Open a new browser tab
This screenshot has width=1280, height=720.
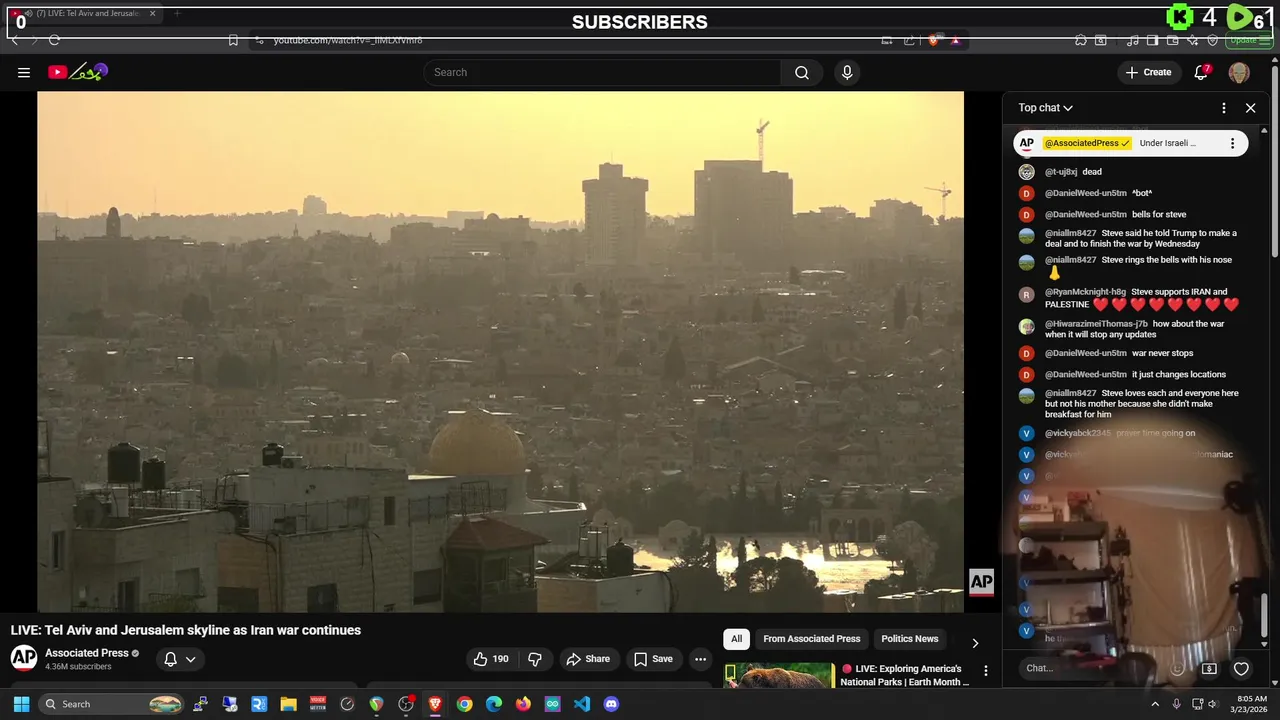(177, 14)
